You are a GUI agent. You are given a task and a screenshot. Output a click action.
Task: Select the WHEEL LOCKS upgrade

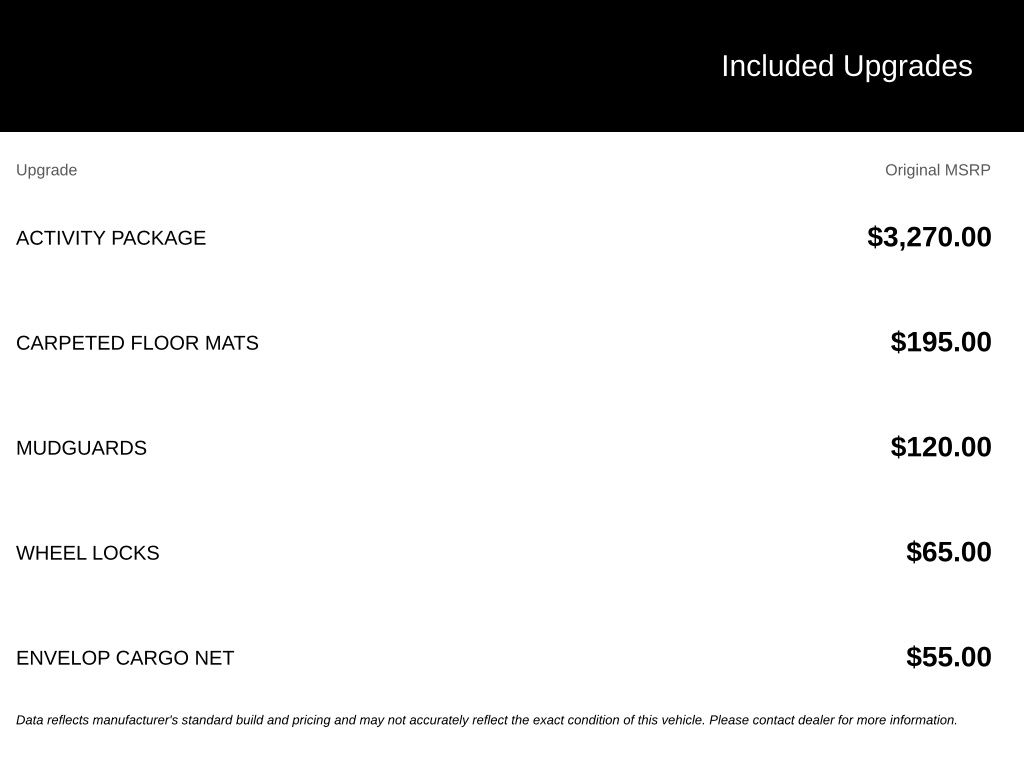pos(88,553)
